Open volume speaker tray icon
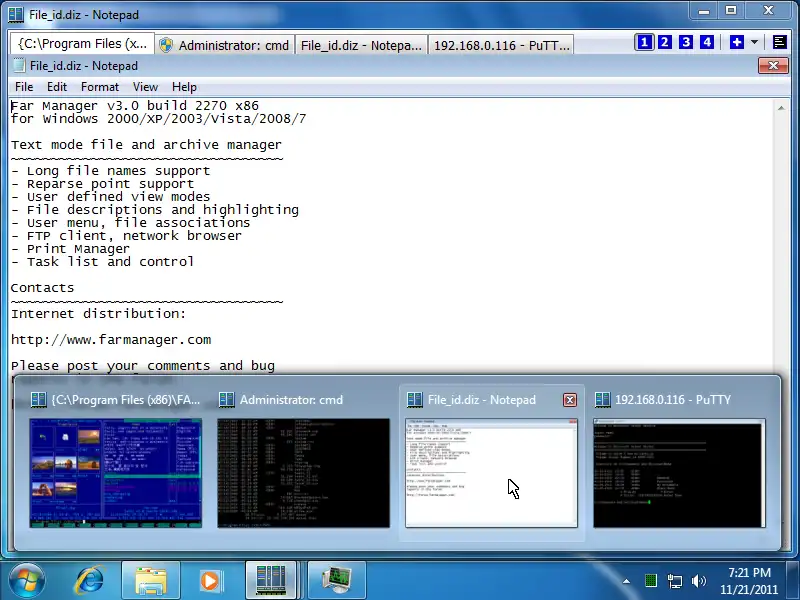Image resolution: width=800 pixels, height=600 pixels. (698, 581)
